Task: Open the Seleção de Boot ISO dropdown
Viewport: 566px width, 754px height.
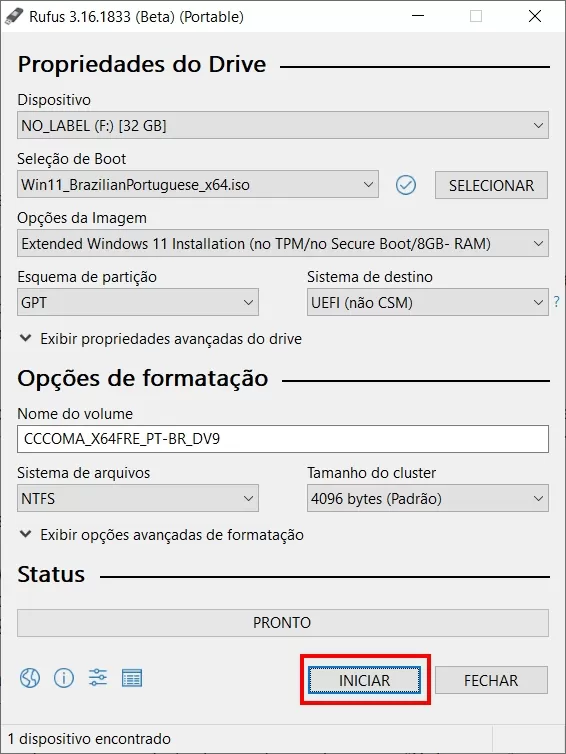Action: click(198, 185)
